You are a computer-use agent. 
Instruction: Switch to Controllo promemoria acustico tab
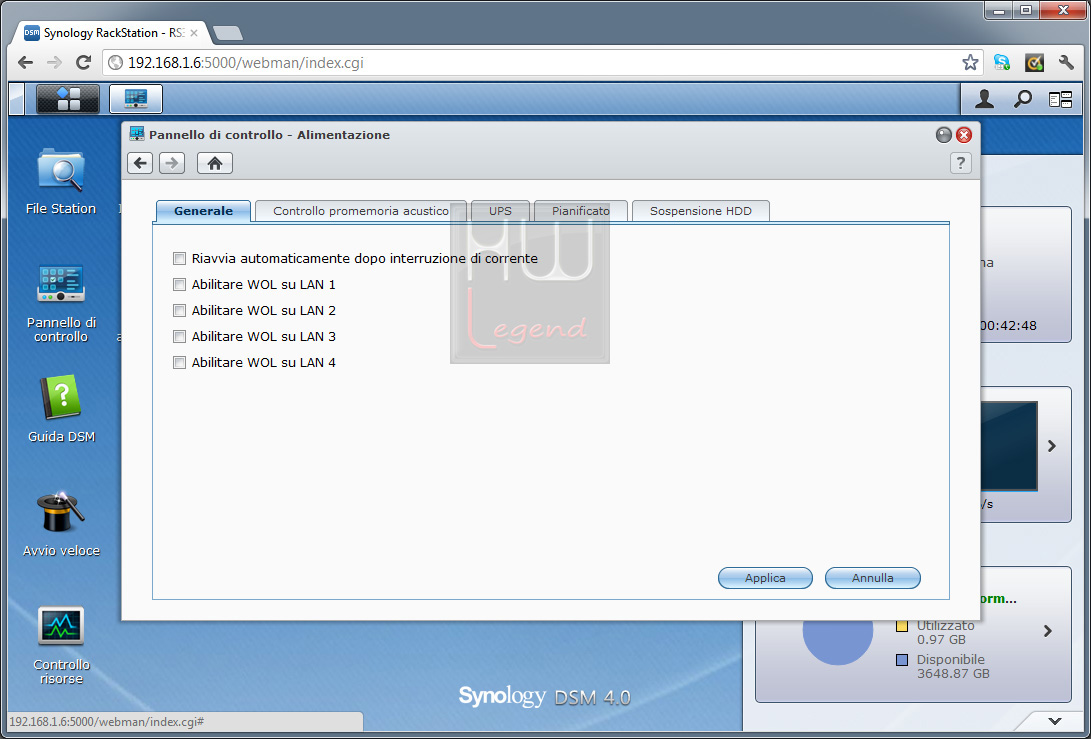(360, 211)
